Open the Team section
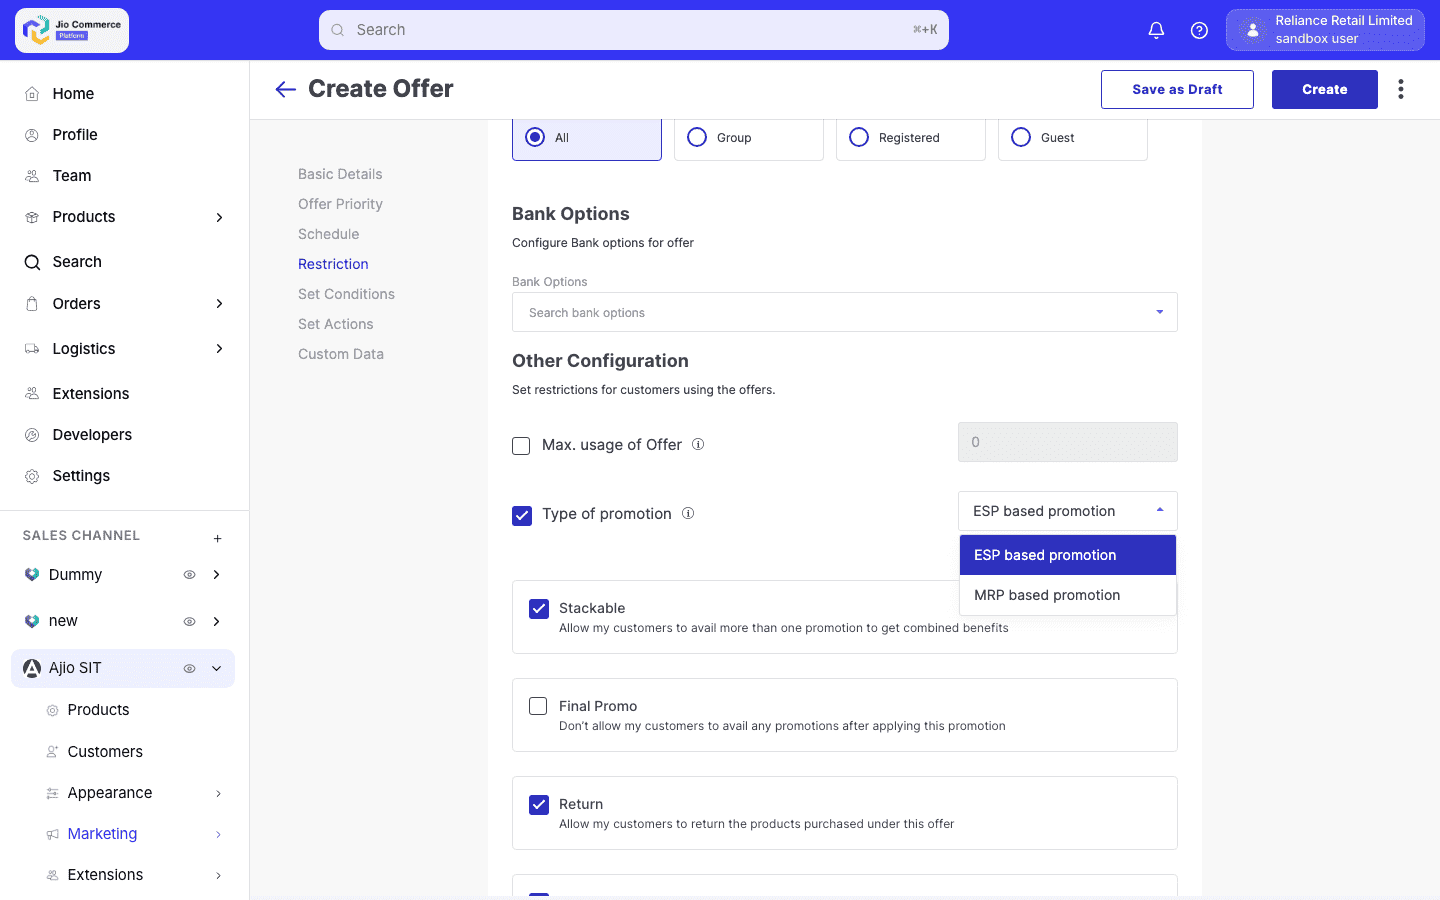Screen dimensions: 1440x900 71,175
